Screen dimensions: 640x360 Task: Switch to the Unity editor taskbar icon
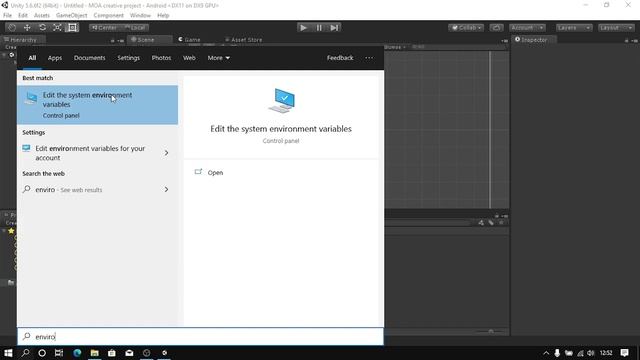coord(164,353)
